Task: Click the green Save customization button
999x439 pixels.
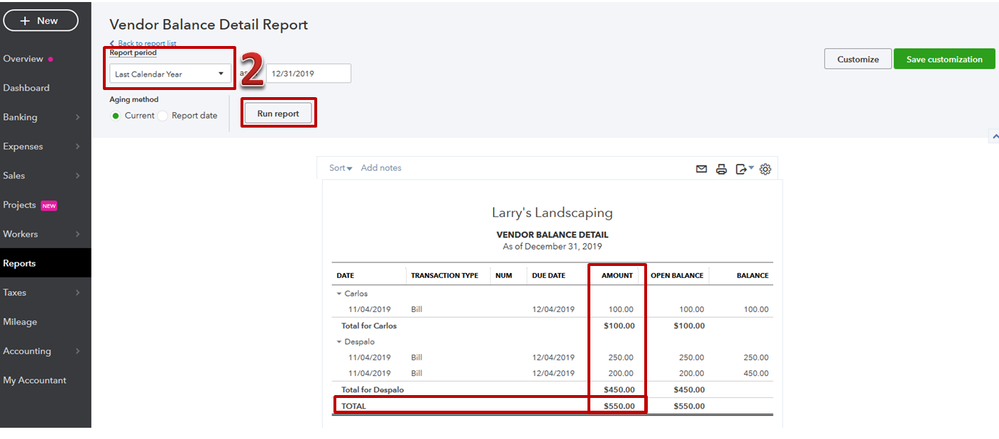Action: pos(944,59)
